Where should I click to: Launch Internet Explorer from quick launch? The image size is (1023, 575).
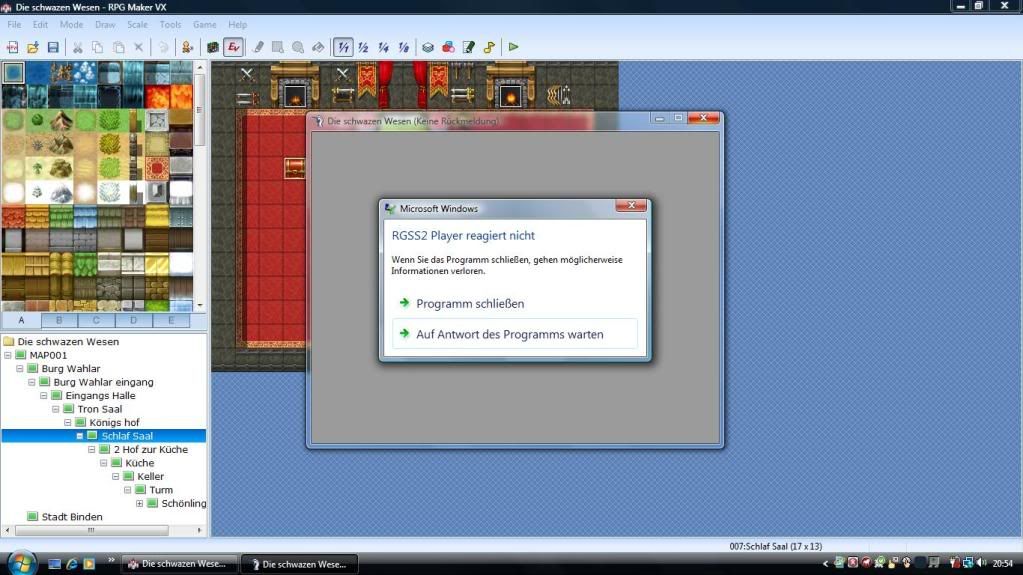coord(72,563)
